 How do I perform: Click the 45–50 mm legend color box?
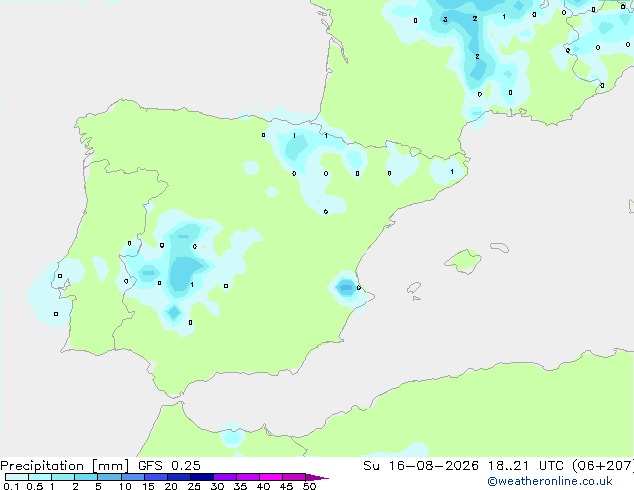click(x=294, y=477)
